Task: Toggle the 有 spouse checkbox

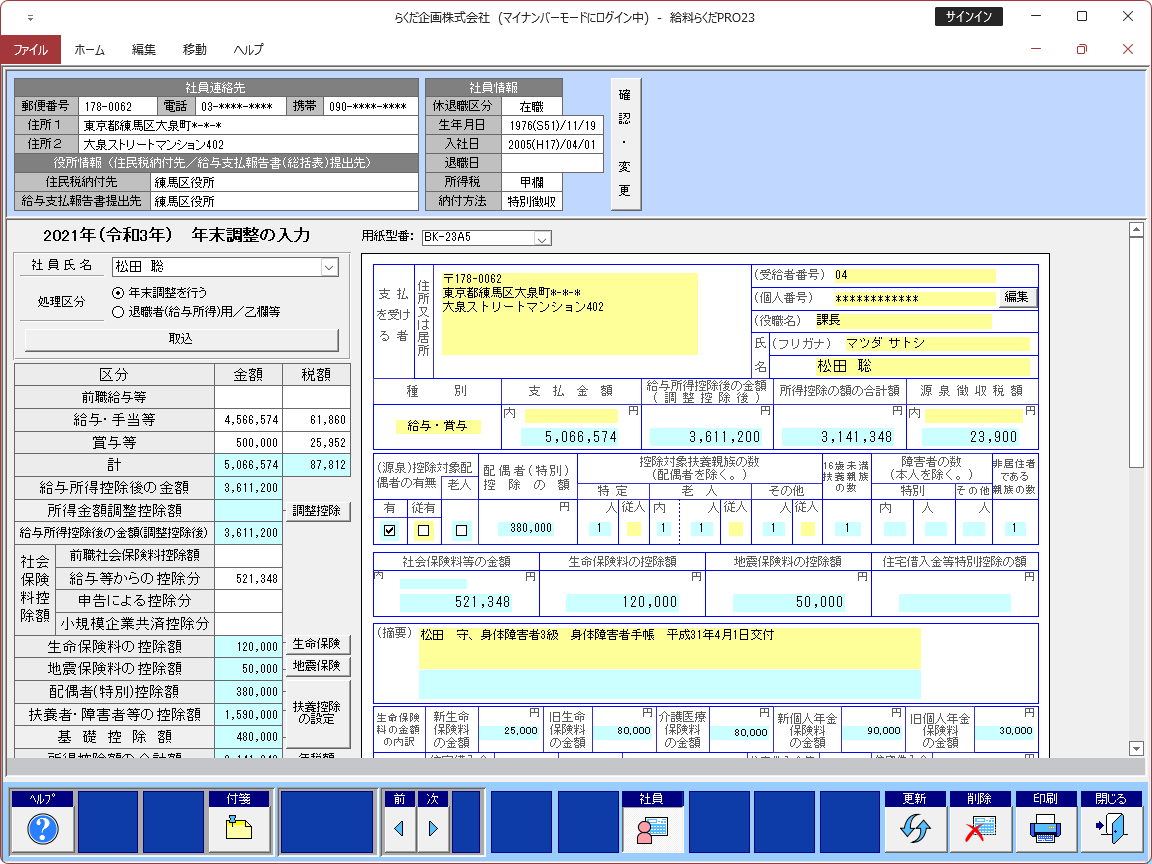Action: click(389, 530)
